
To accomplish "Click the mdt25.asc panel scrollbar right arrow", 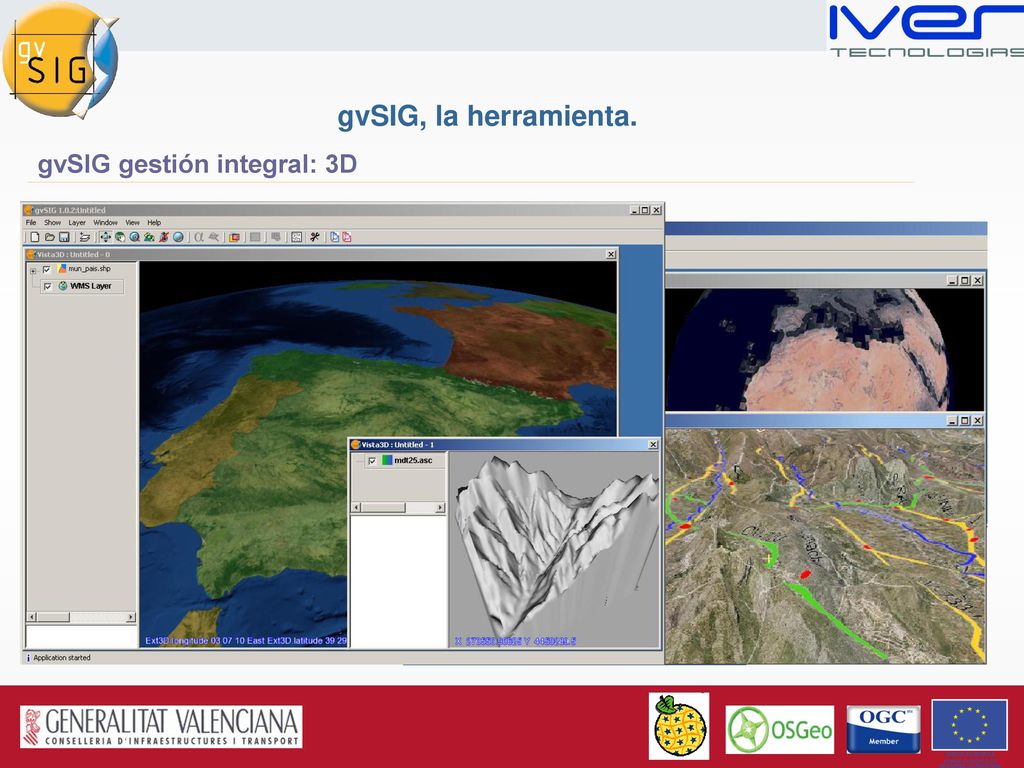I will [x=440, y=507].
